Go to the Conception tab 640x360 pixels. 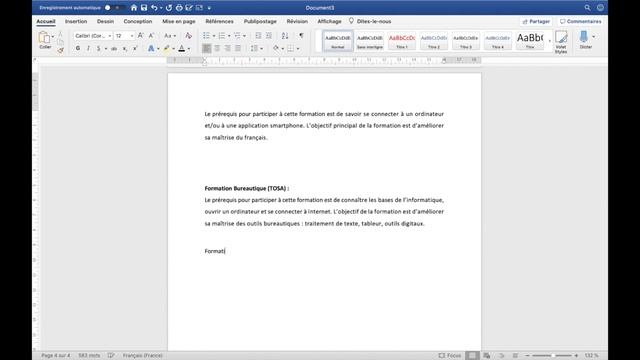pyautogui.click(x=138, y=21)
